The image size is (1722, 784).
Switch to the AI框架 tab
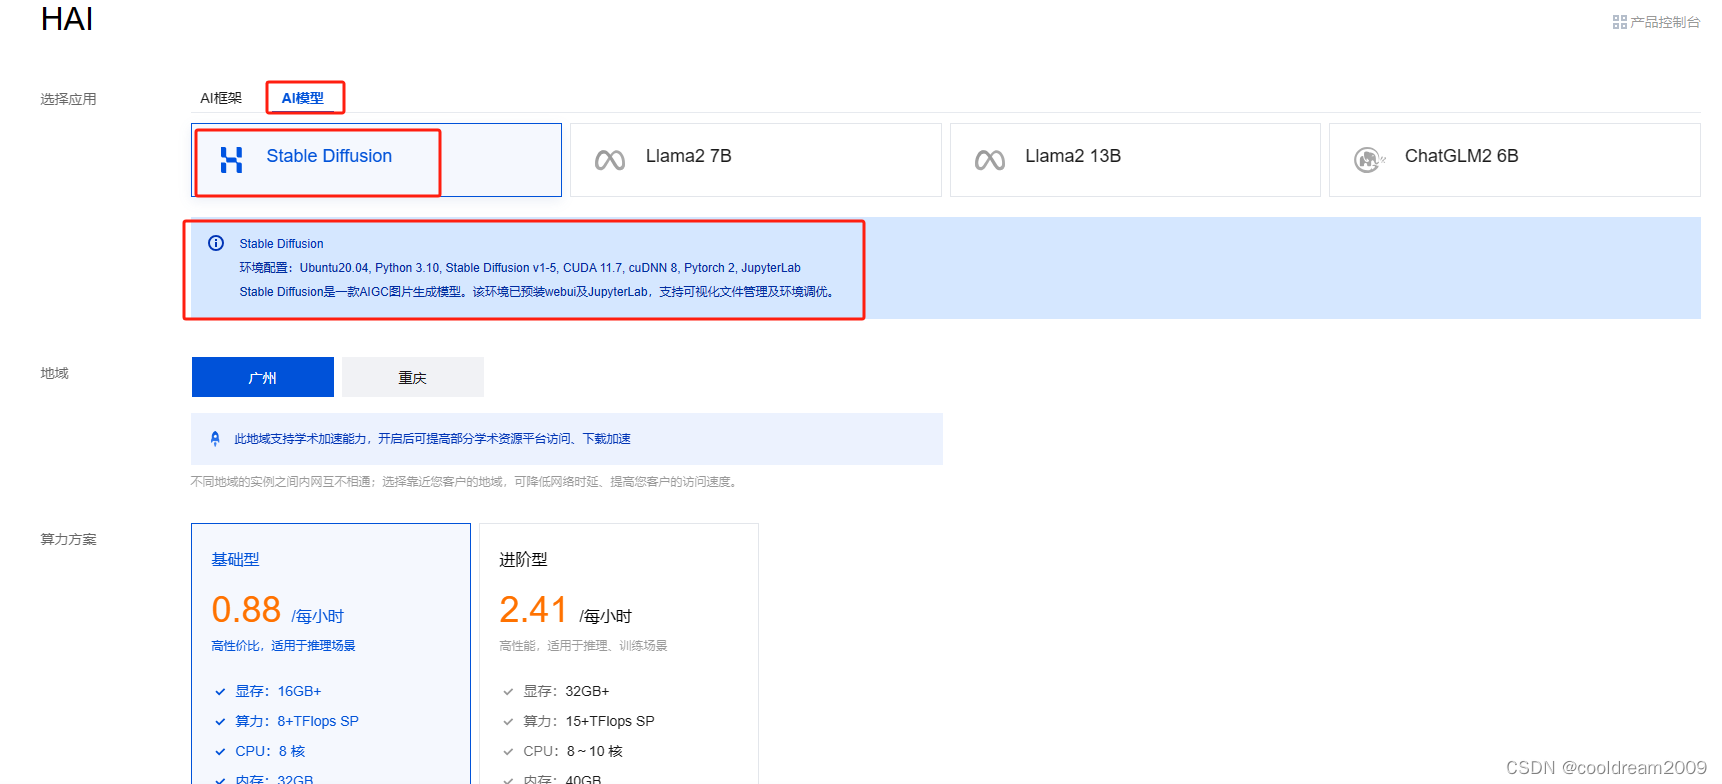[x=221, y=98]
